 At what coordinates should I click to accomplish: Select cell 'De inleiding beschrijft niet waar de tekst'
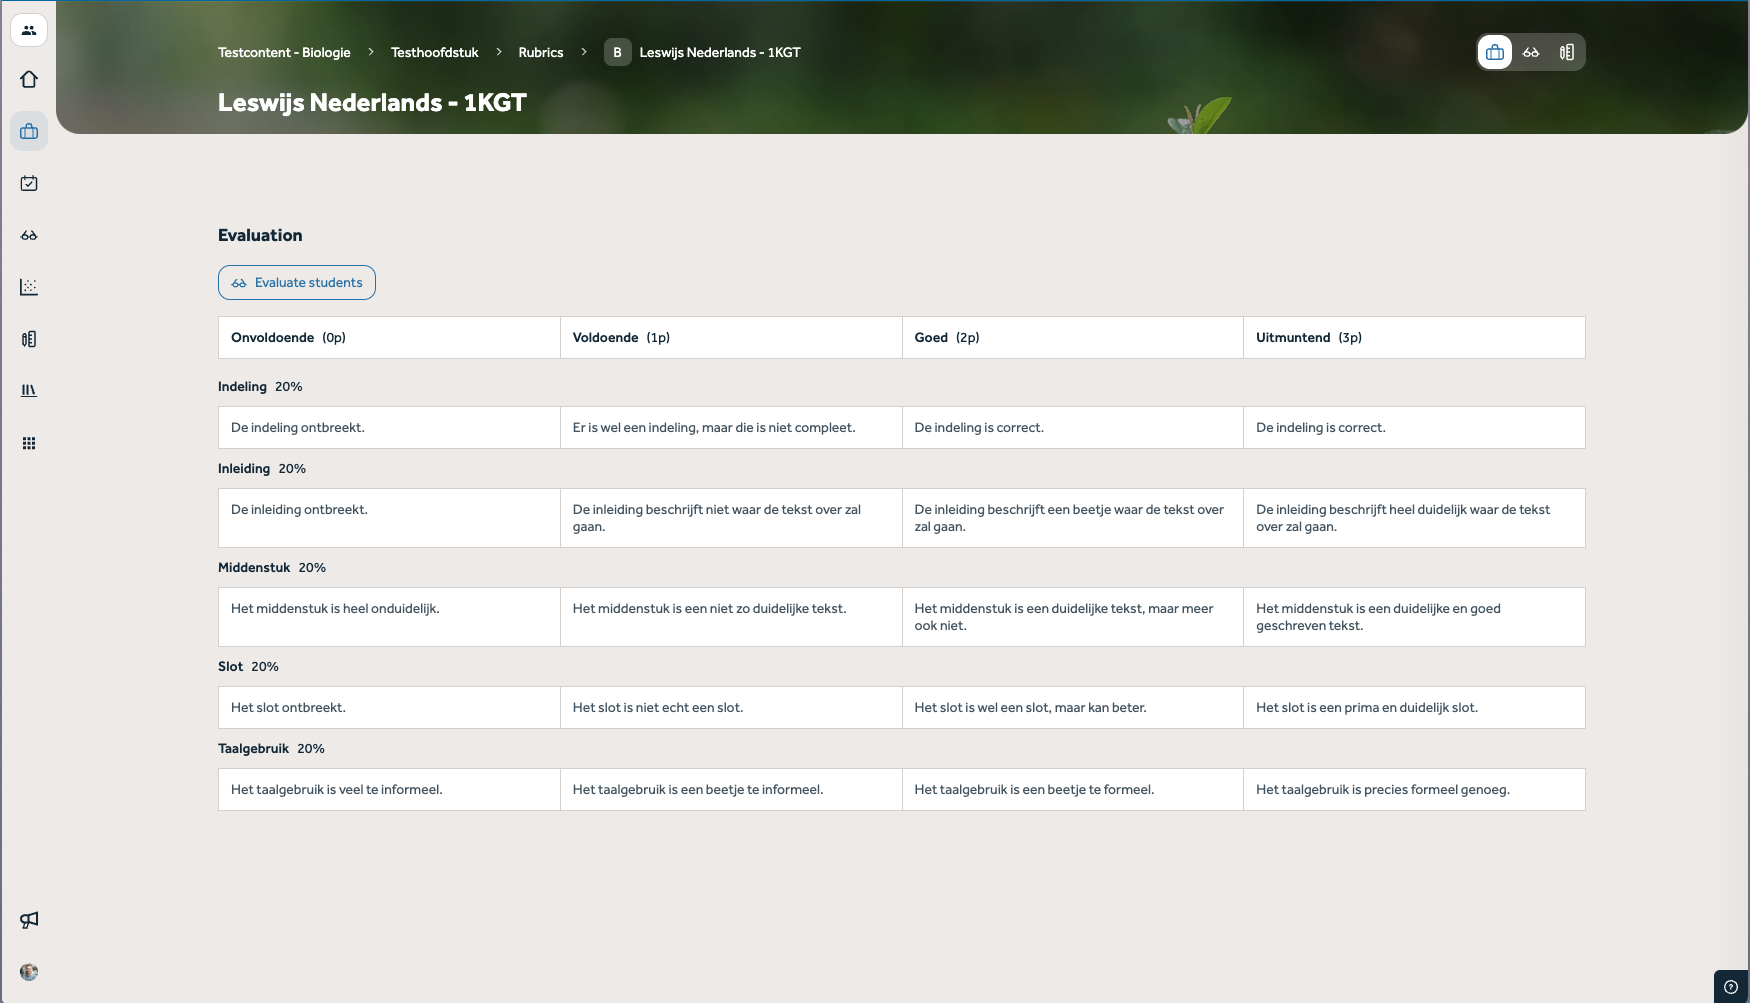[x=731, y=518]
